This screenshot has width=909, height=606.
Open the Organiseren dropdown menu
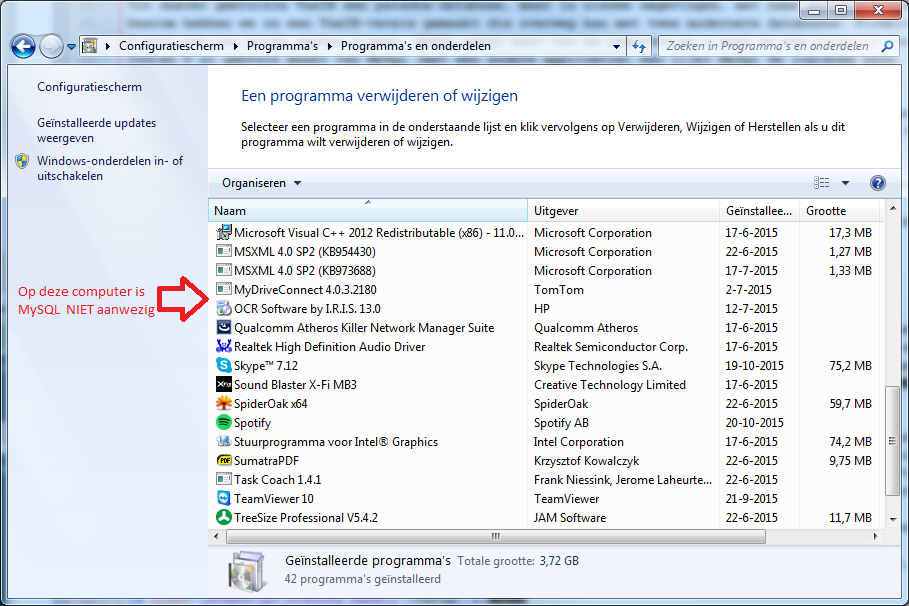tap(261, 183)
